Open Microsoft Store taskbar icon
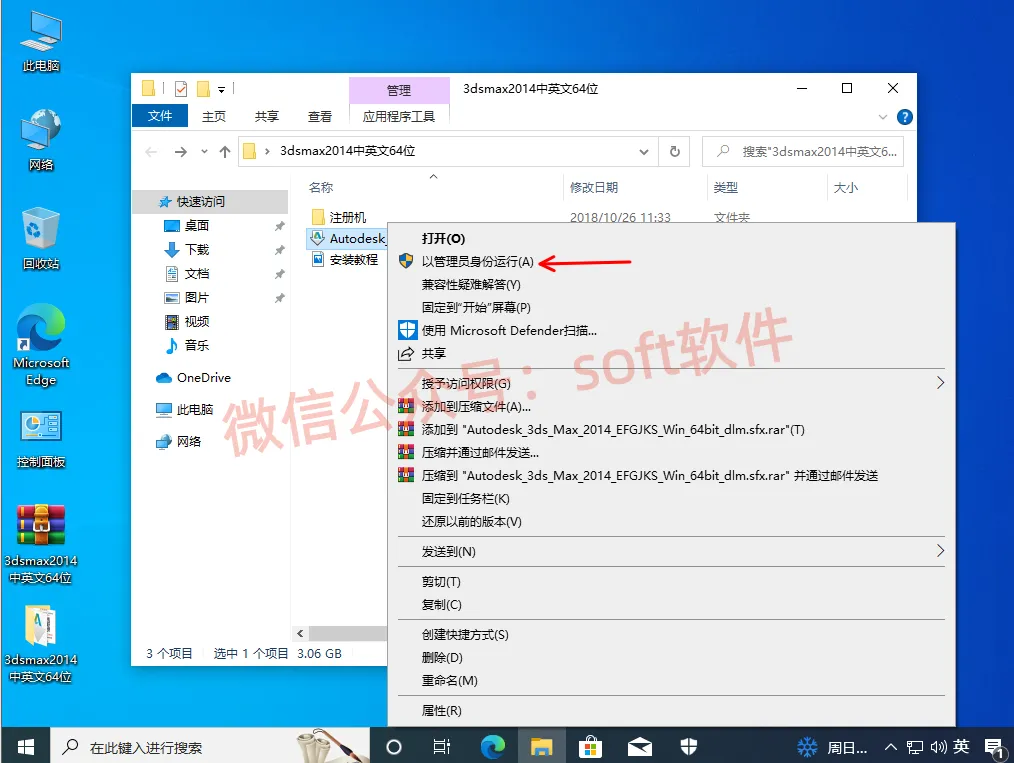The image size is (1014, 763). click(590, 747)
